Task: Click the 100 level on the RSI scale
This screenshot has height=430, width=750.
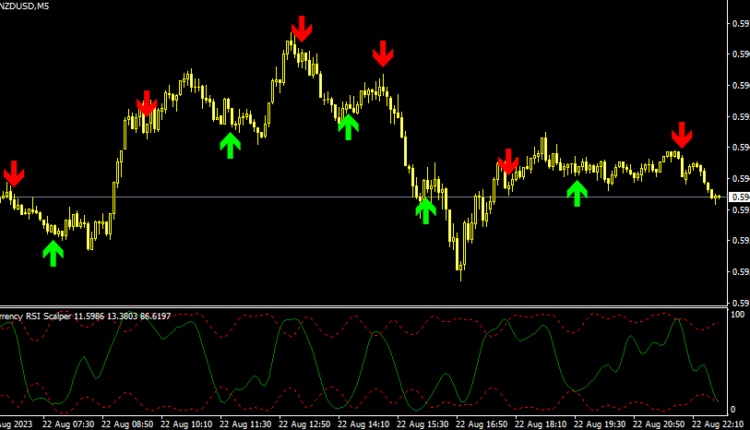Action: 739,316
